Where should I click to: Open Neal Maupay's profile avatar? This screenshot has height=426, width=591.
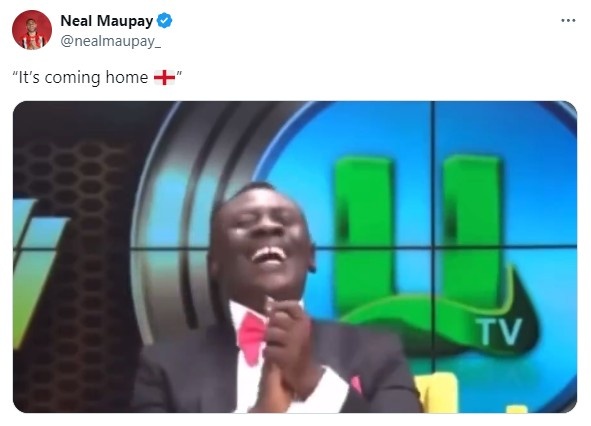[x=32, y=29]
